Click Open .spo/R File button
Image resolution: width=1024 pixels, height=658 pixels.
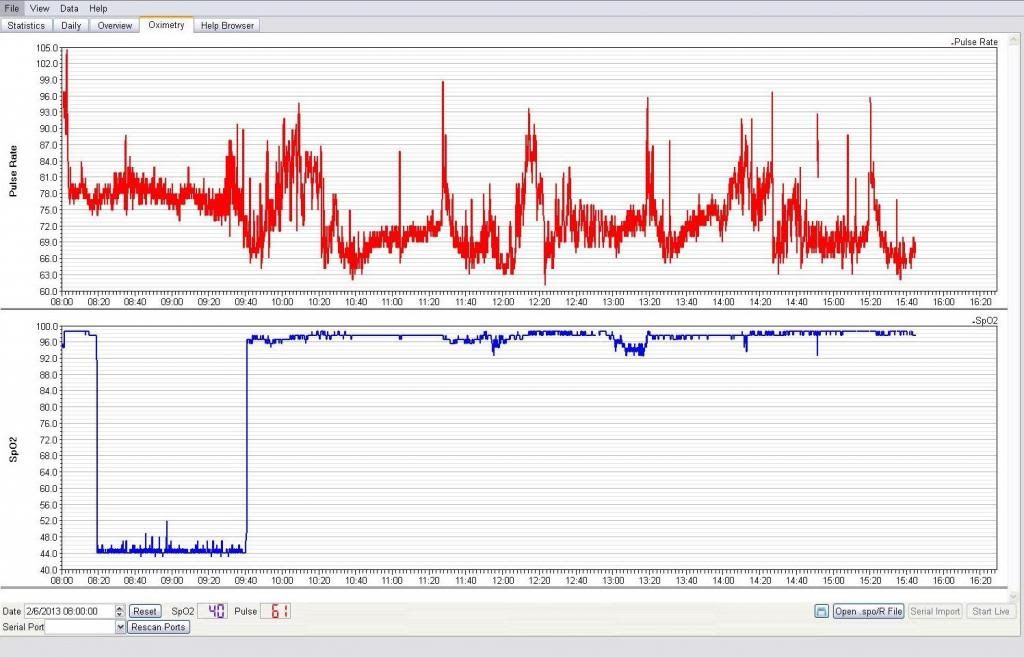pyautogui.click(x=869, y=611)
